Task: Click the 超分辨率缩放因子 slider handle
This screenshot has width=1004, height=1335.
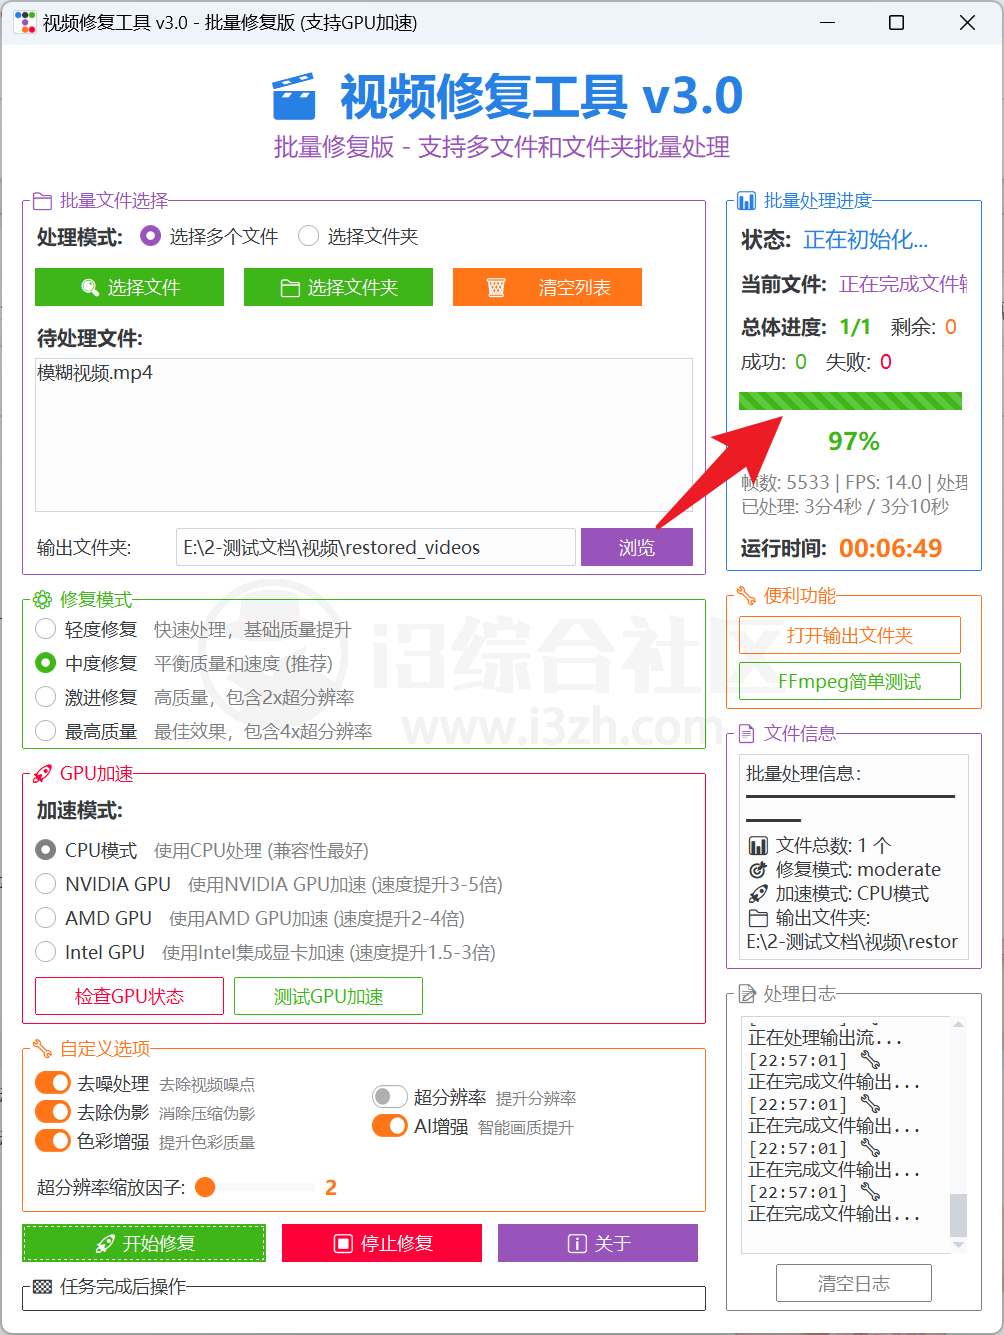Action: coord(206,1187)
